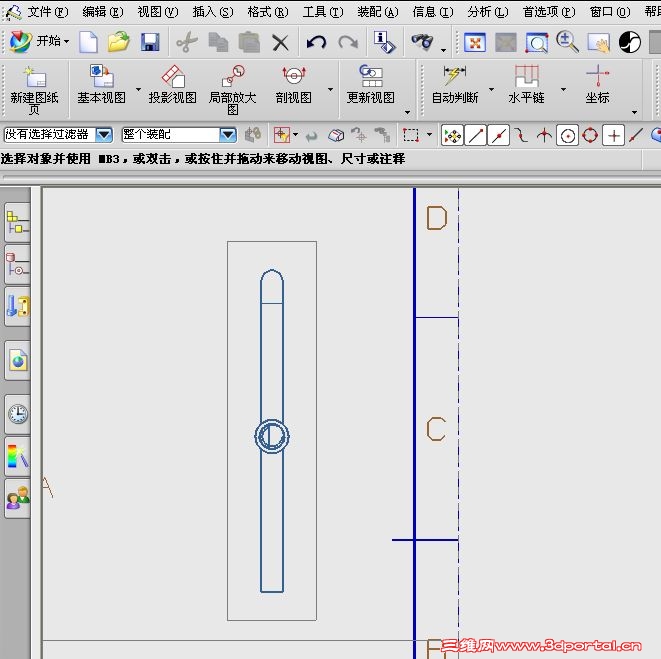Open the 分析(L) menu
The height and width of the screenshot is (659, 661).
pyautogui.click(x=488, y=12)
